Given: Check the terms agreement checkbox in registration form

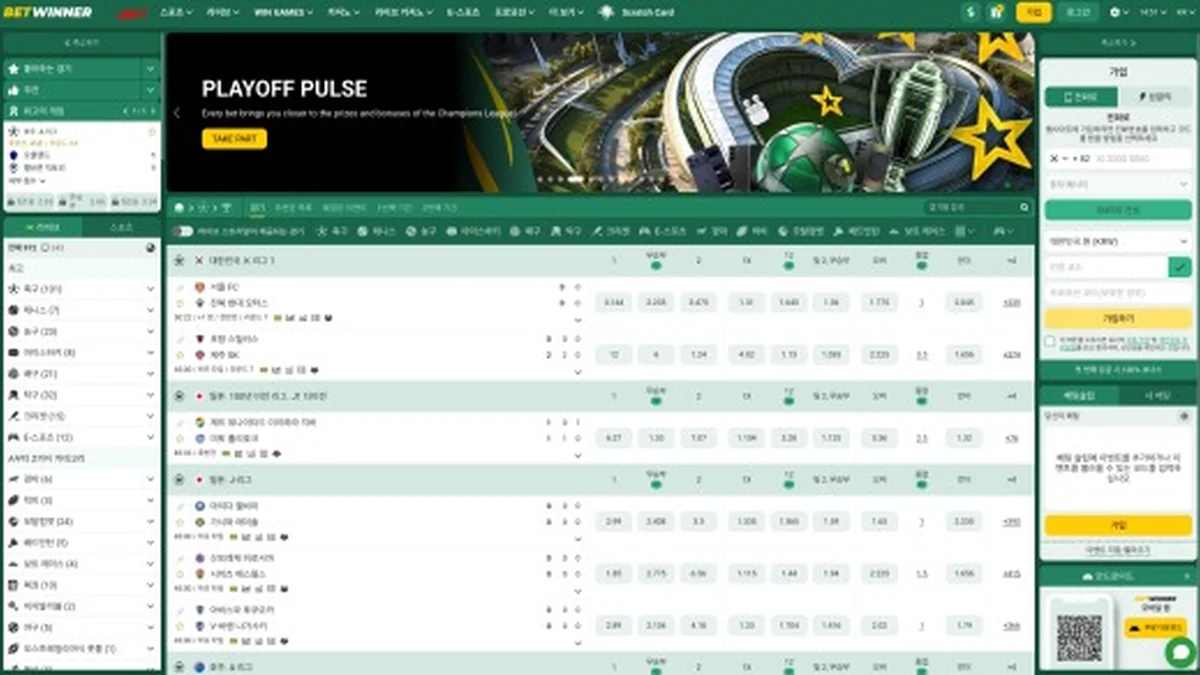Looking at the screenshot, I should pos(1049,341).
